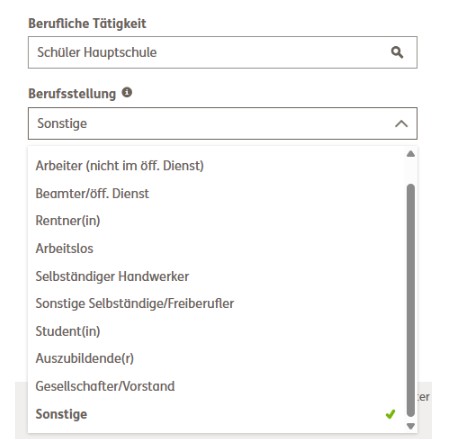Click the scrollbar up arrow
Viewport: 473px width, 446px height.
[411, 154]
